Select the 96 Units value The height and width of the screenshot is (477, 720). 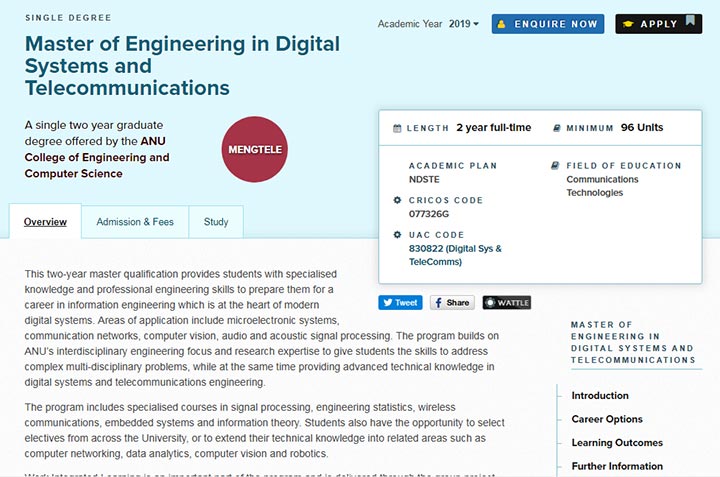click(642, 128)
